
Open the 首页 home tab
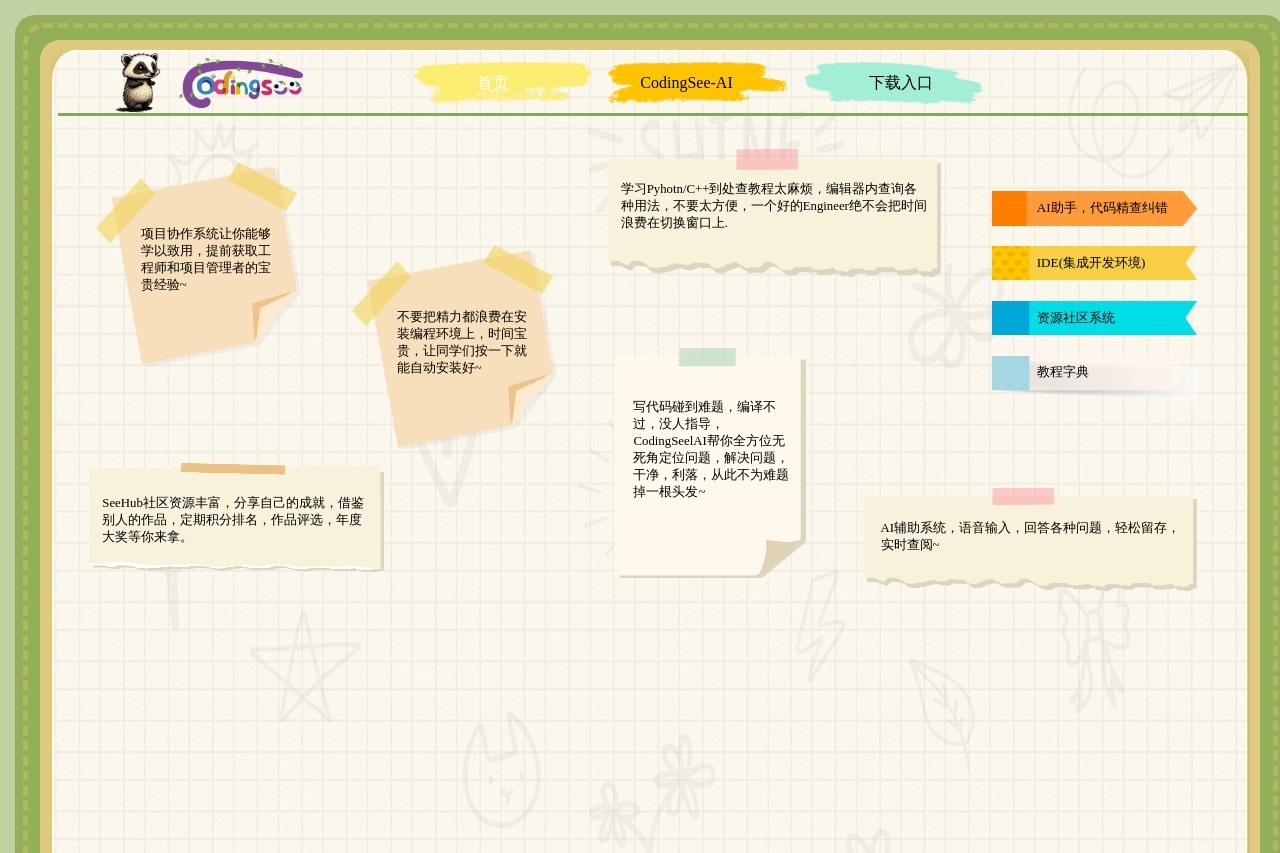pyautogui.click(x=493, y=83)
